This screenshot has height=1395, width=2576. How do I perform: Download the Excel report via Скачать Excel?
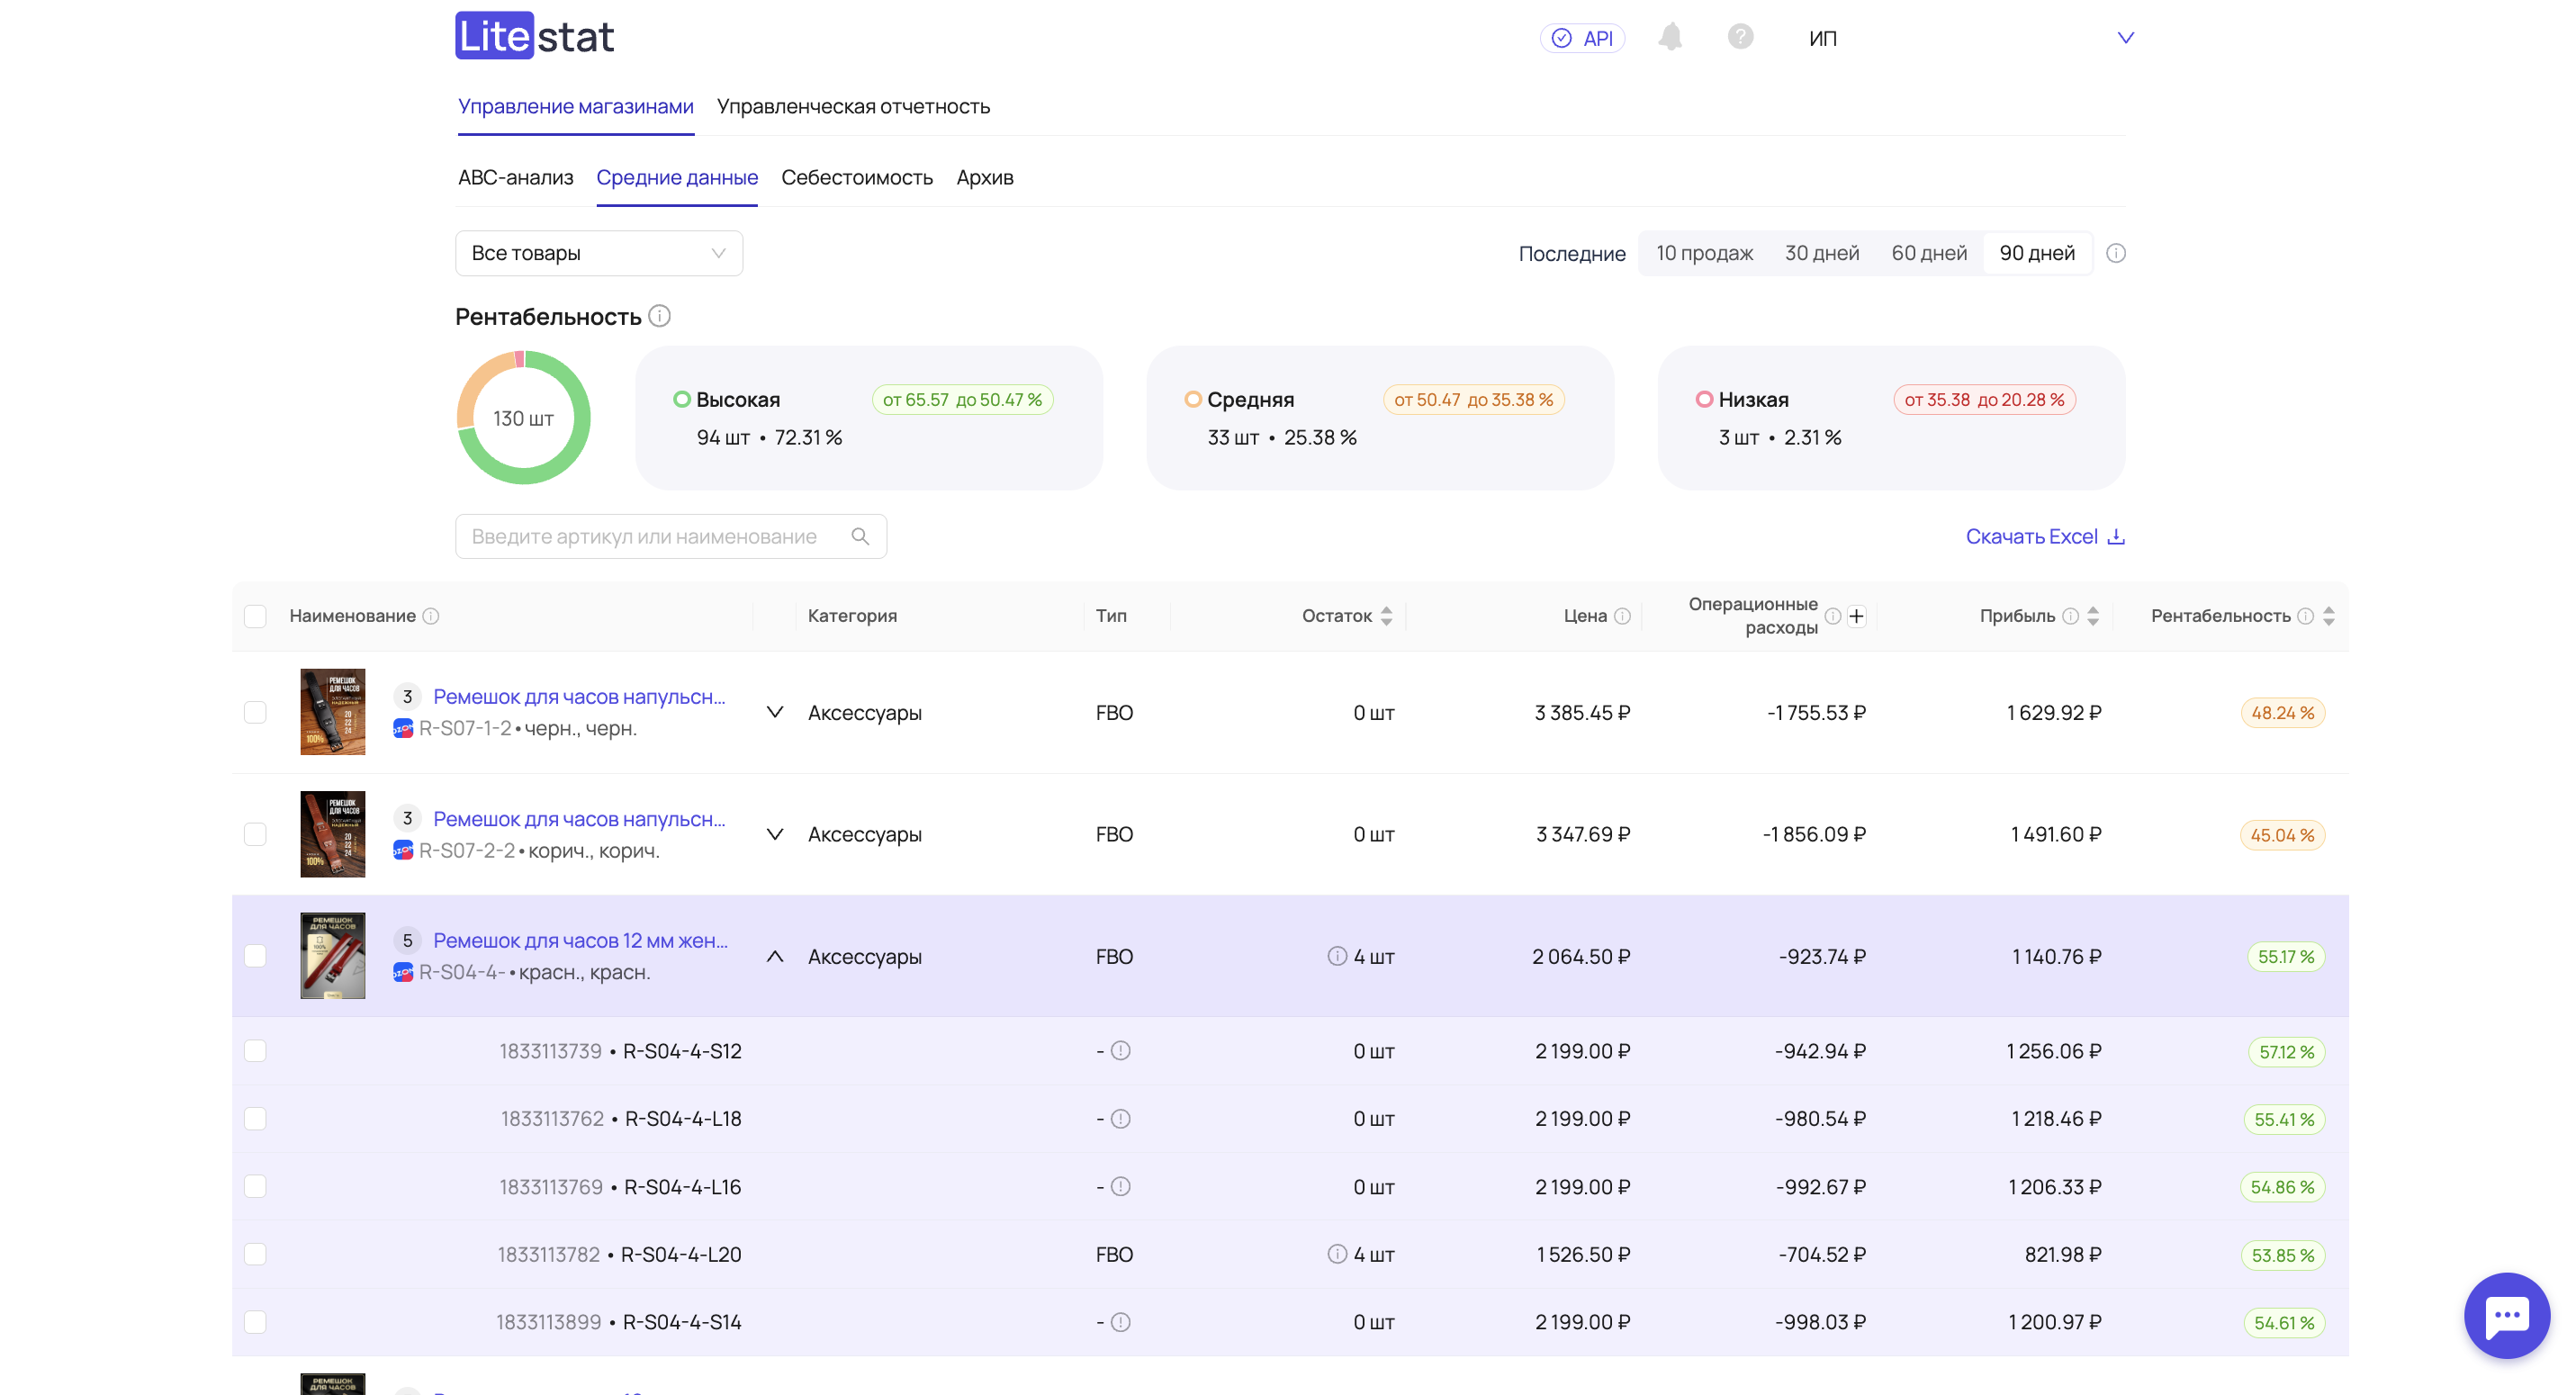pos(2044,537)
